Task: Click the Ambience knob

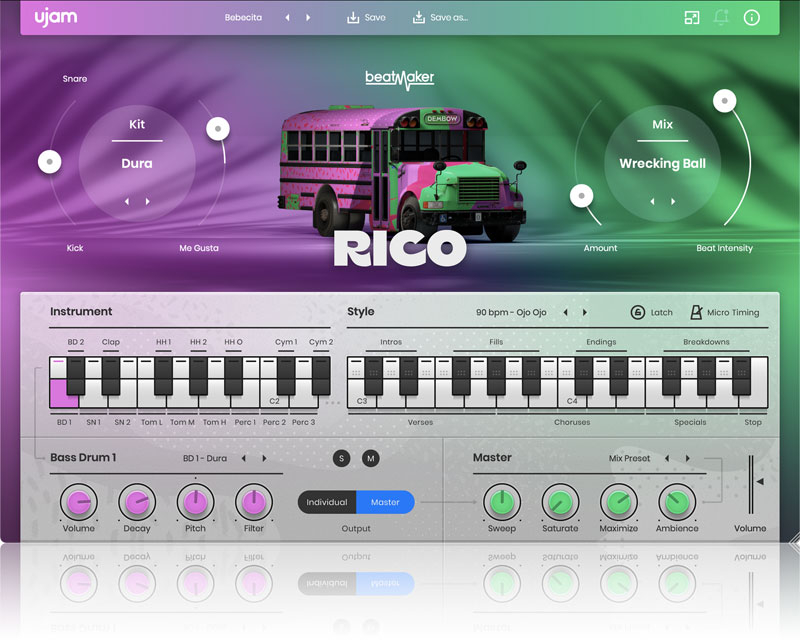Action: (677, 502)
